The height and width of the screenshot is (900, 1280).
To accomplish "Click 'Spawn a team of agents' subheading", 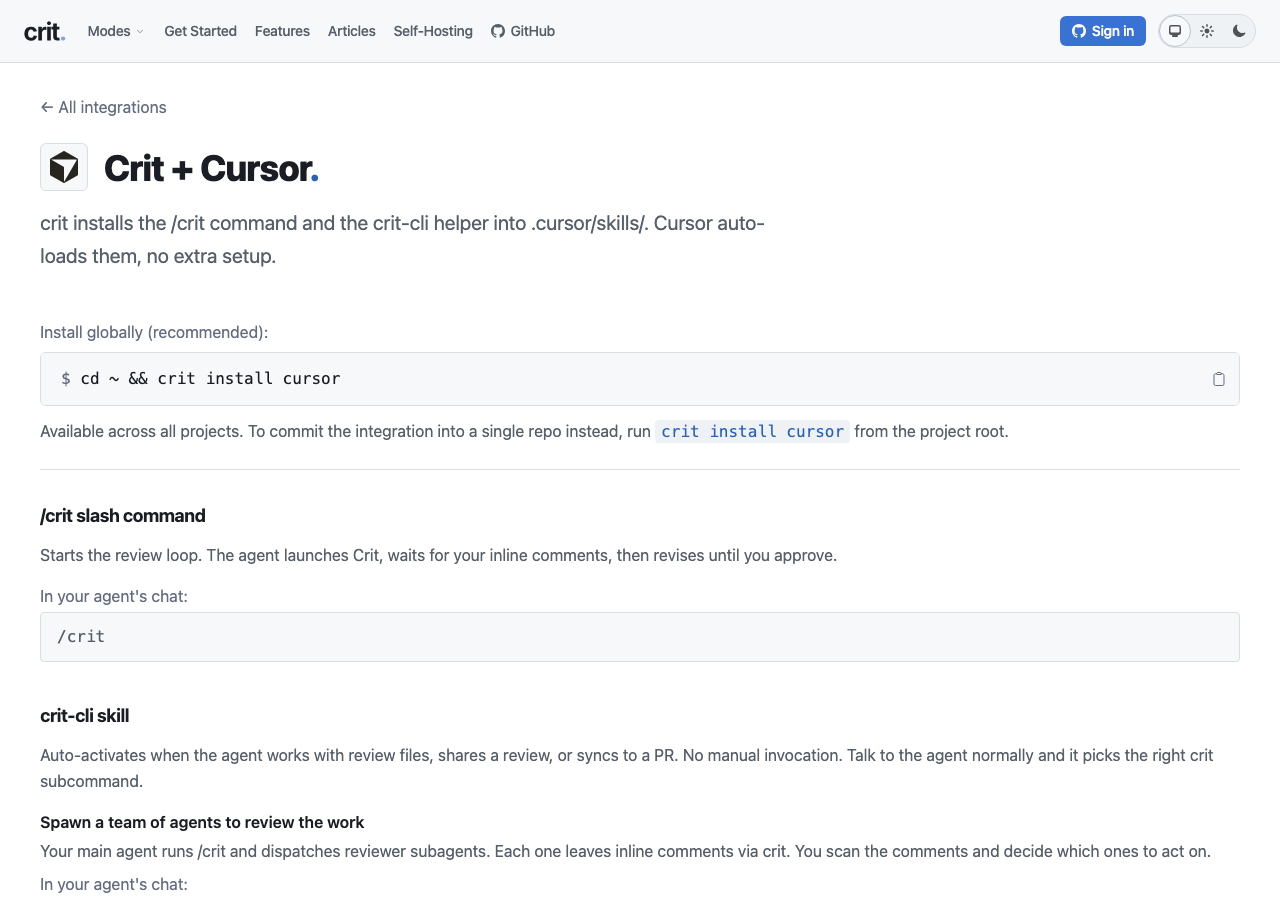I will tap(202, 823).
